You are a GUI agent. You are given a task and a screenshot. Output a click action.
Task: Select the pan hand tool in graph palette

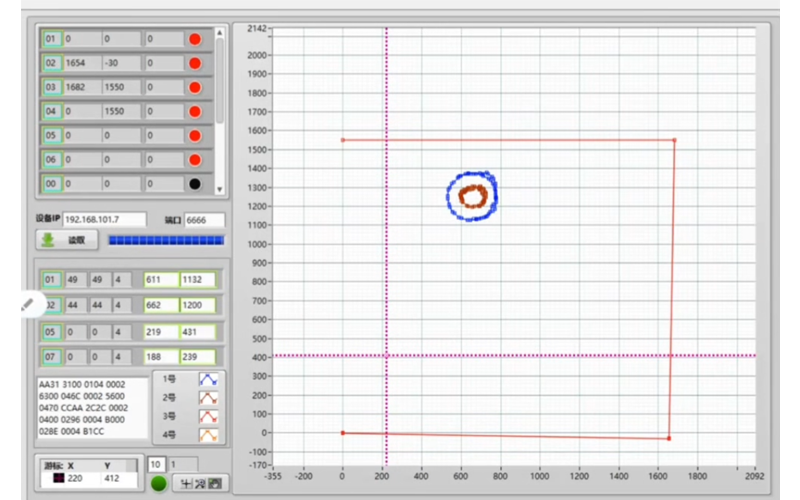point(214,484)
